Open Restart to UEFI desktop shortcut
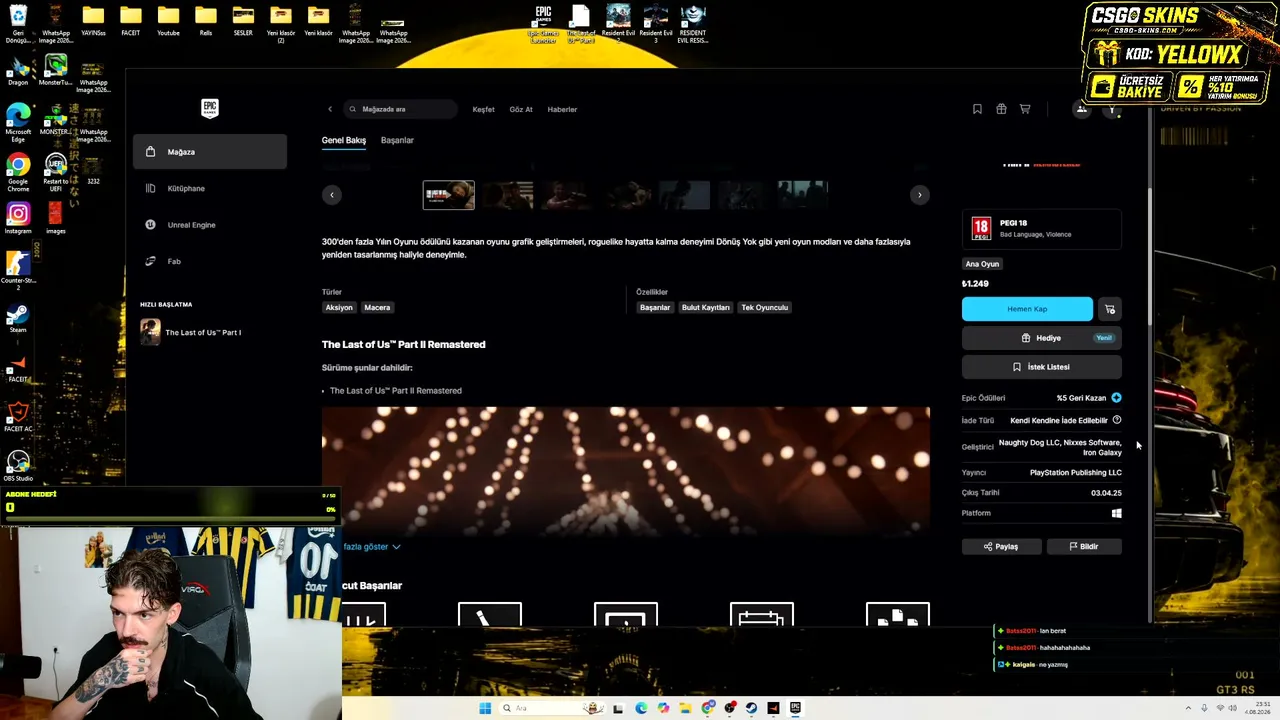The height and width of the screenshot is (720, 1280). click(x=56, y=172)
